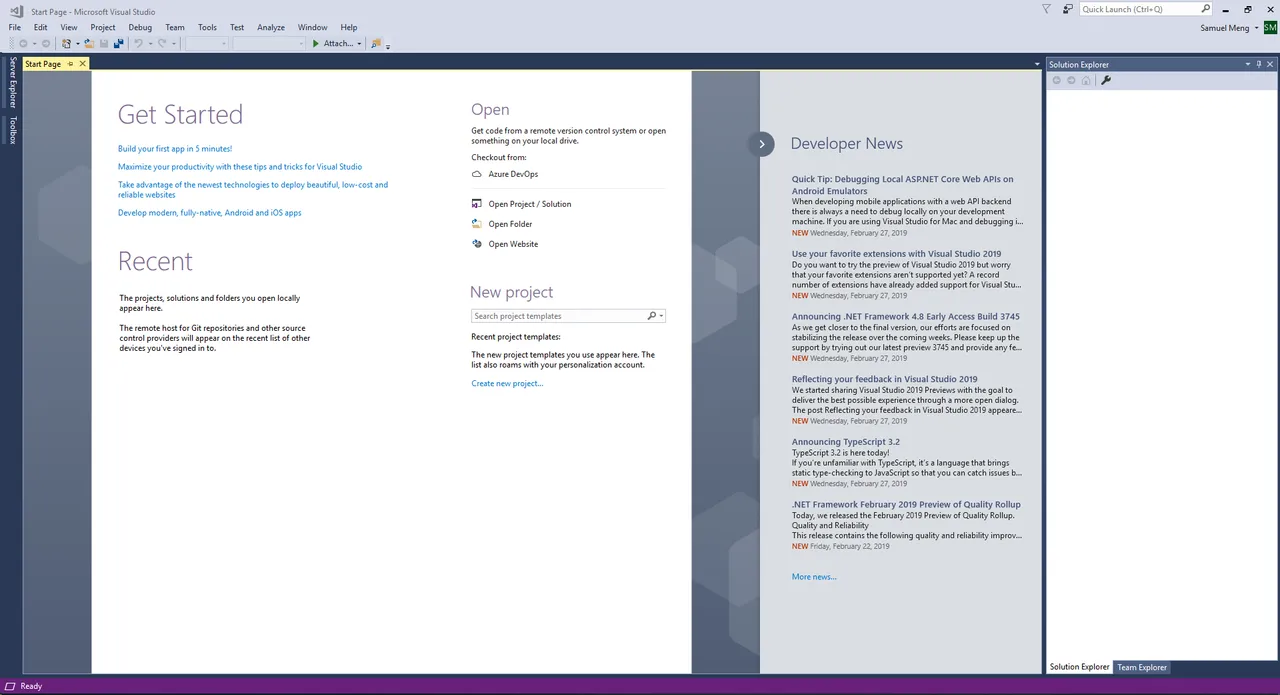Open the Server Explorer side tab
The width and height of the screenshot is (1280, 695).
tap(13, 82)
